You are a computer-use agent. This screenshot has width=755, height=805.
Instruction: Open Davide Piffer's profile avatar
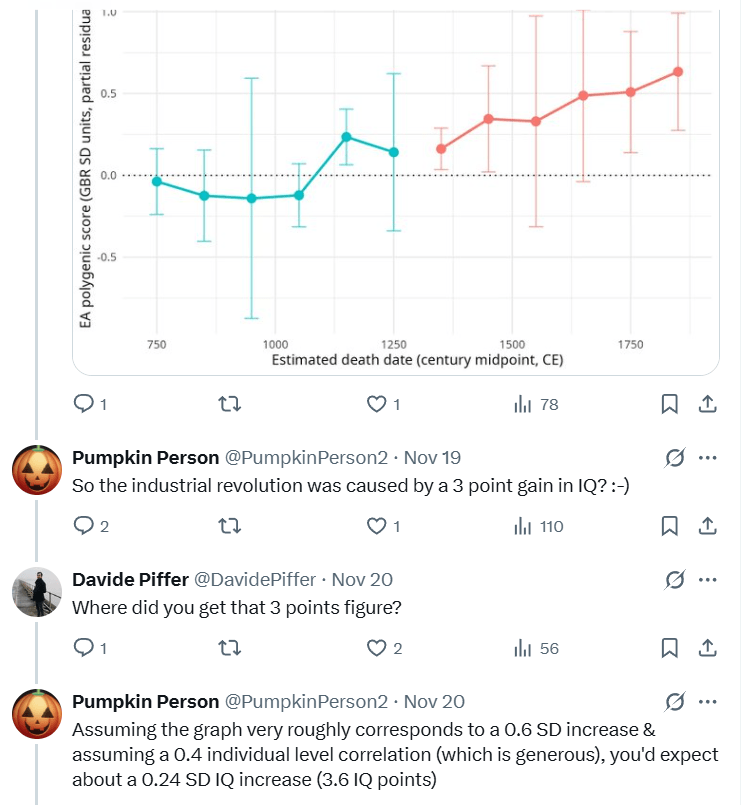click(x=37, y=592)
